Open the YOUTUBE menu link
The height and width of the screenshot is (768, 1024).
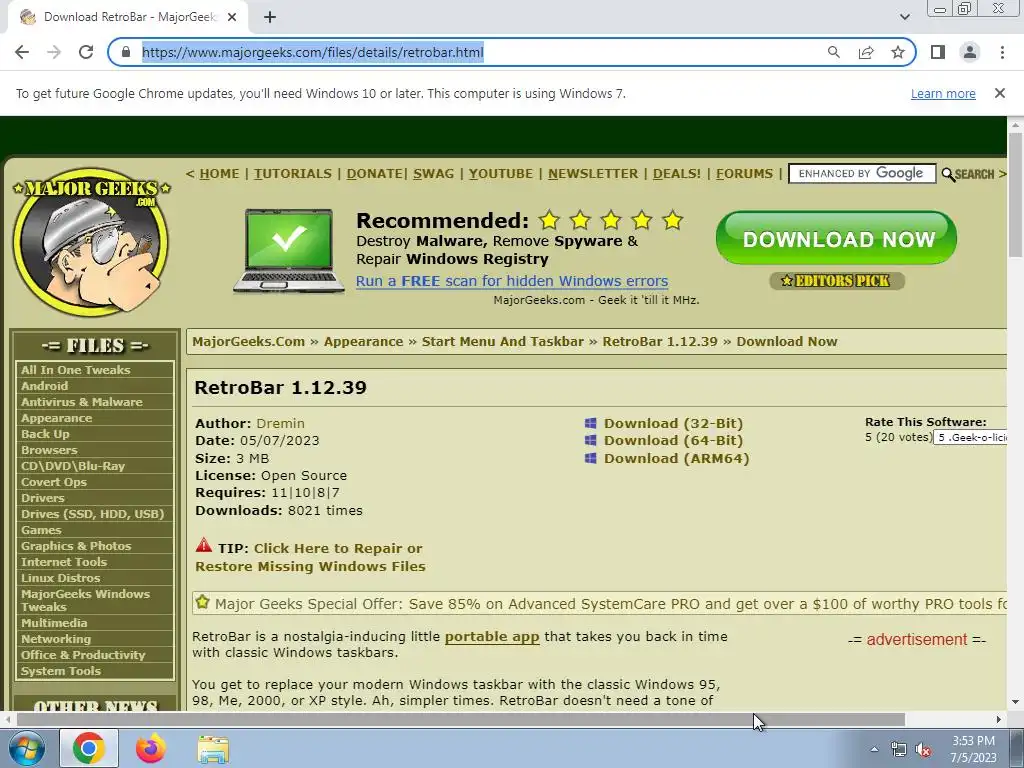pyautogui.click(x=501, y=174)
